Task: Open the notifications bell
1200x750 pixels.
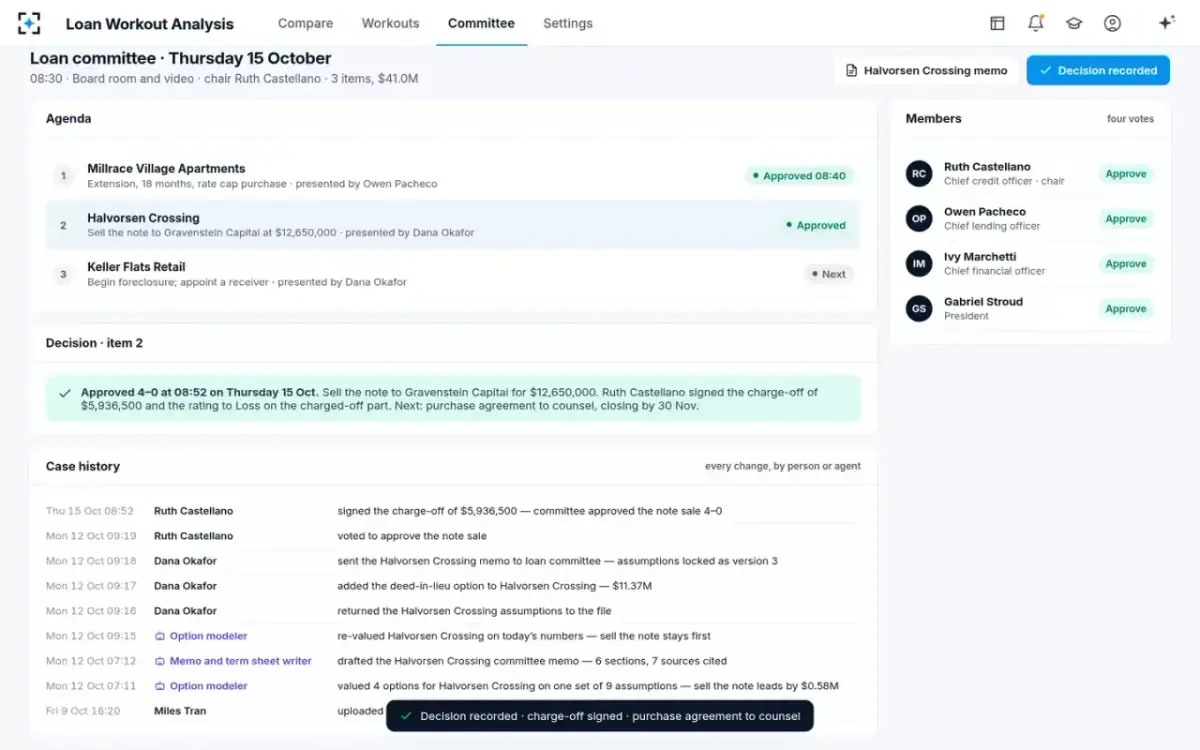Action: point(1036,23)
